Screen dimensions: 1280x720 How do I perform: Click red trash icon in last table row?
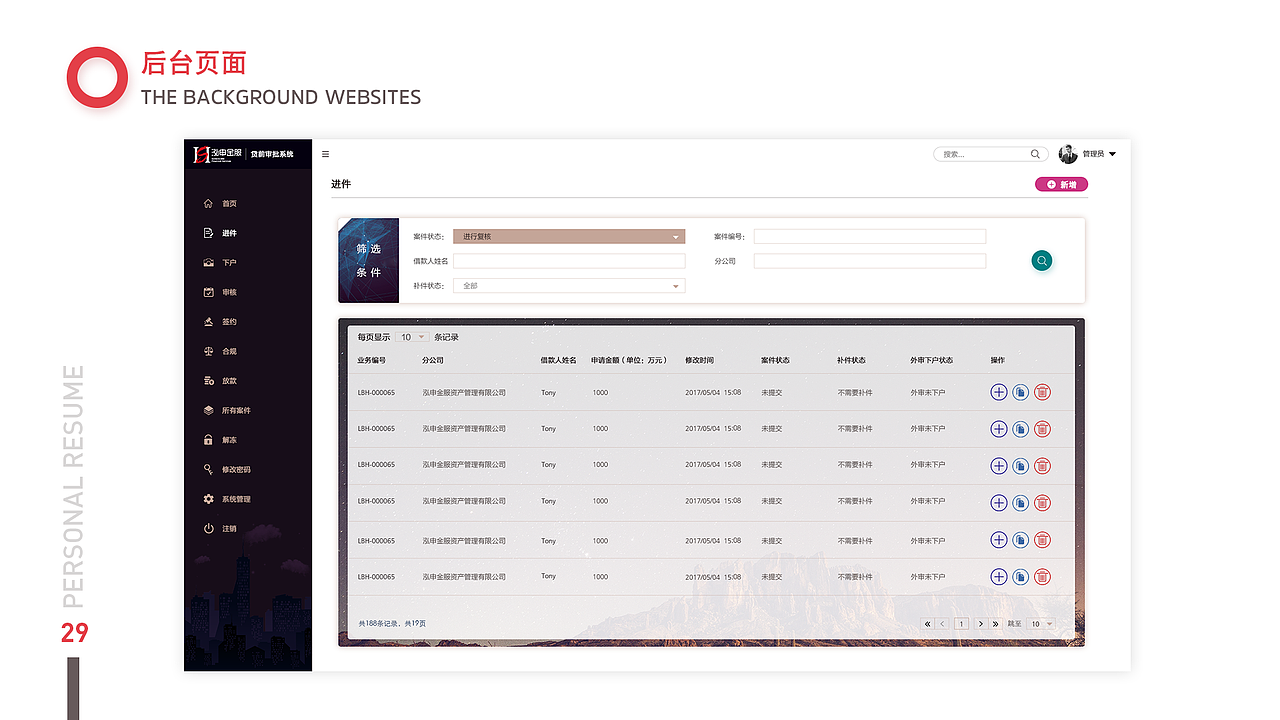(1042, 577)
